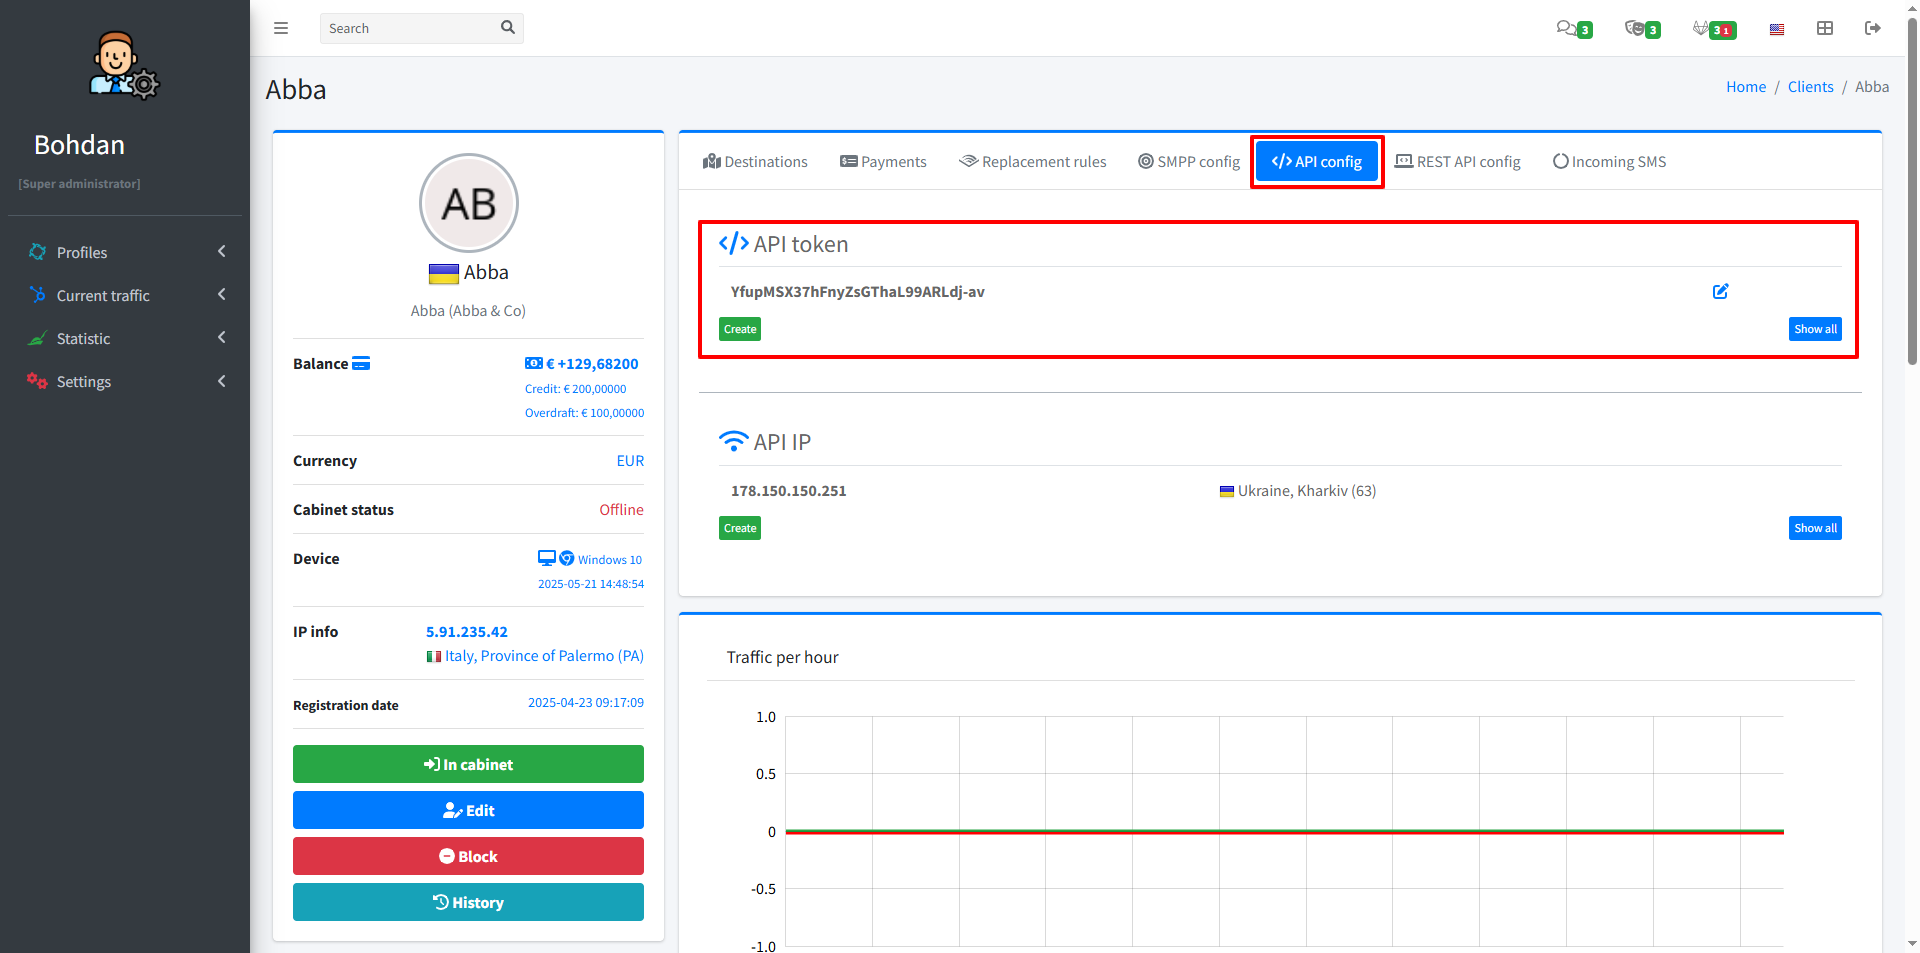The image size is (1920, 953).
Task: Click into the Search input field
Action: (410, 28)
